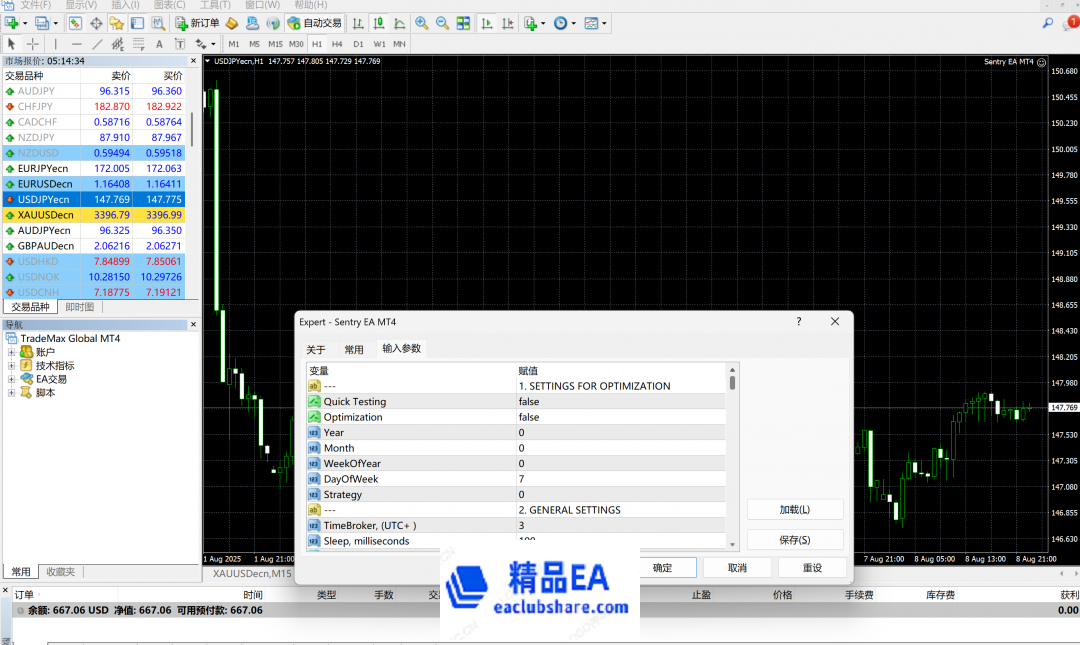Click the zoom in magnifier icon
The image size is (1080, 645).
tap(422, 23)
